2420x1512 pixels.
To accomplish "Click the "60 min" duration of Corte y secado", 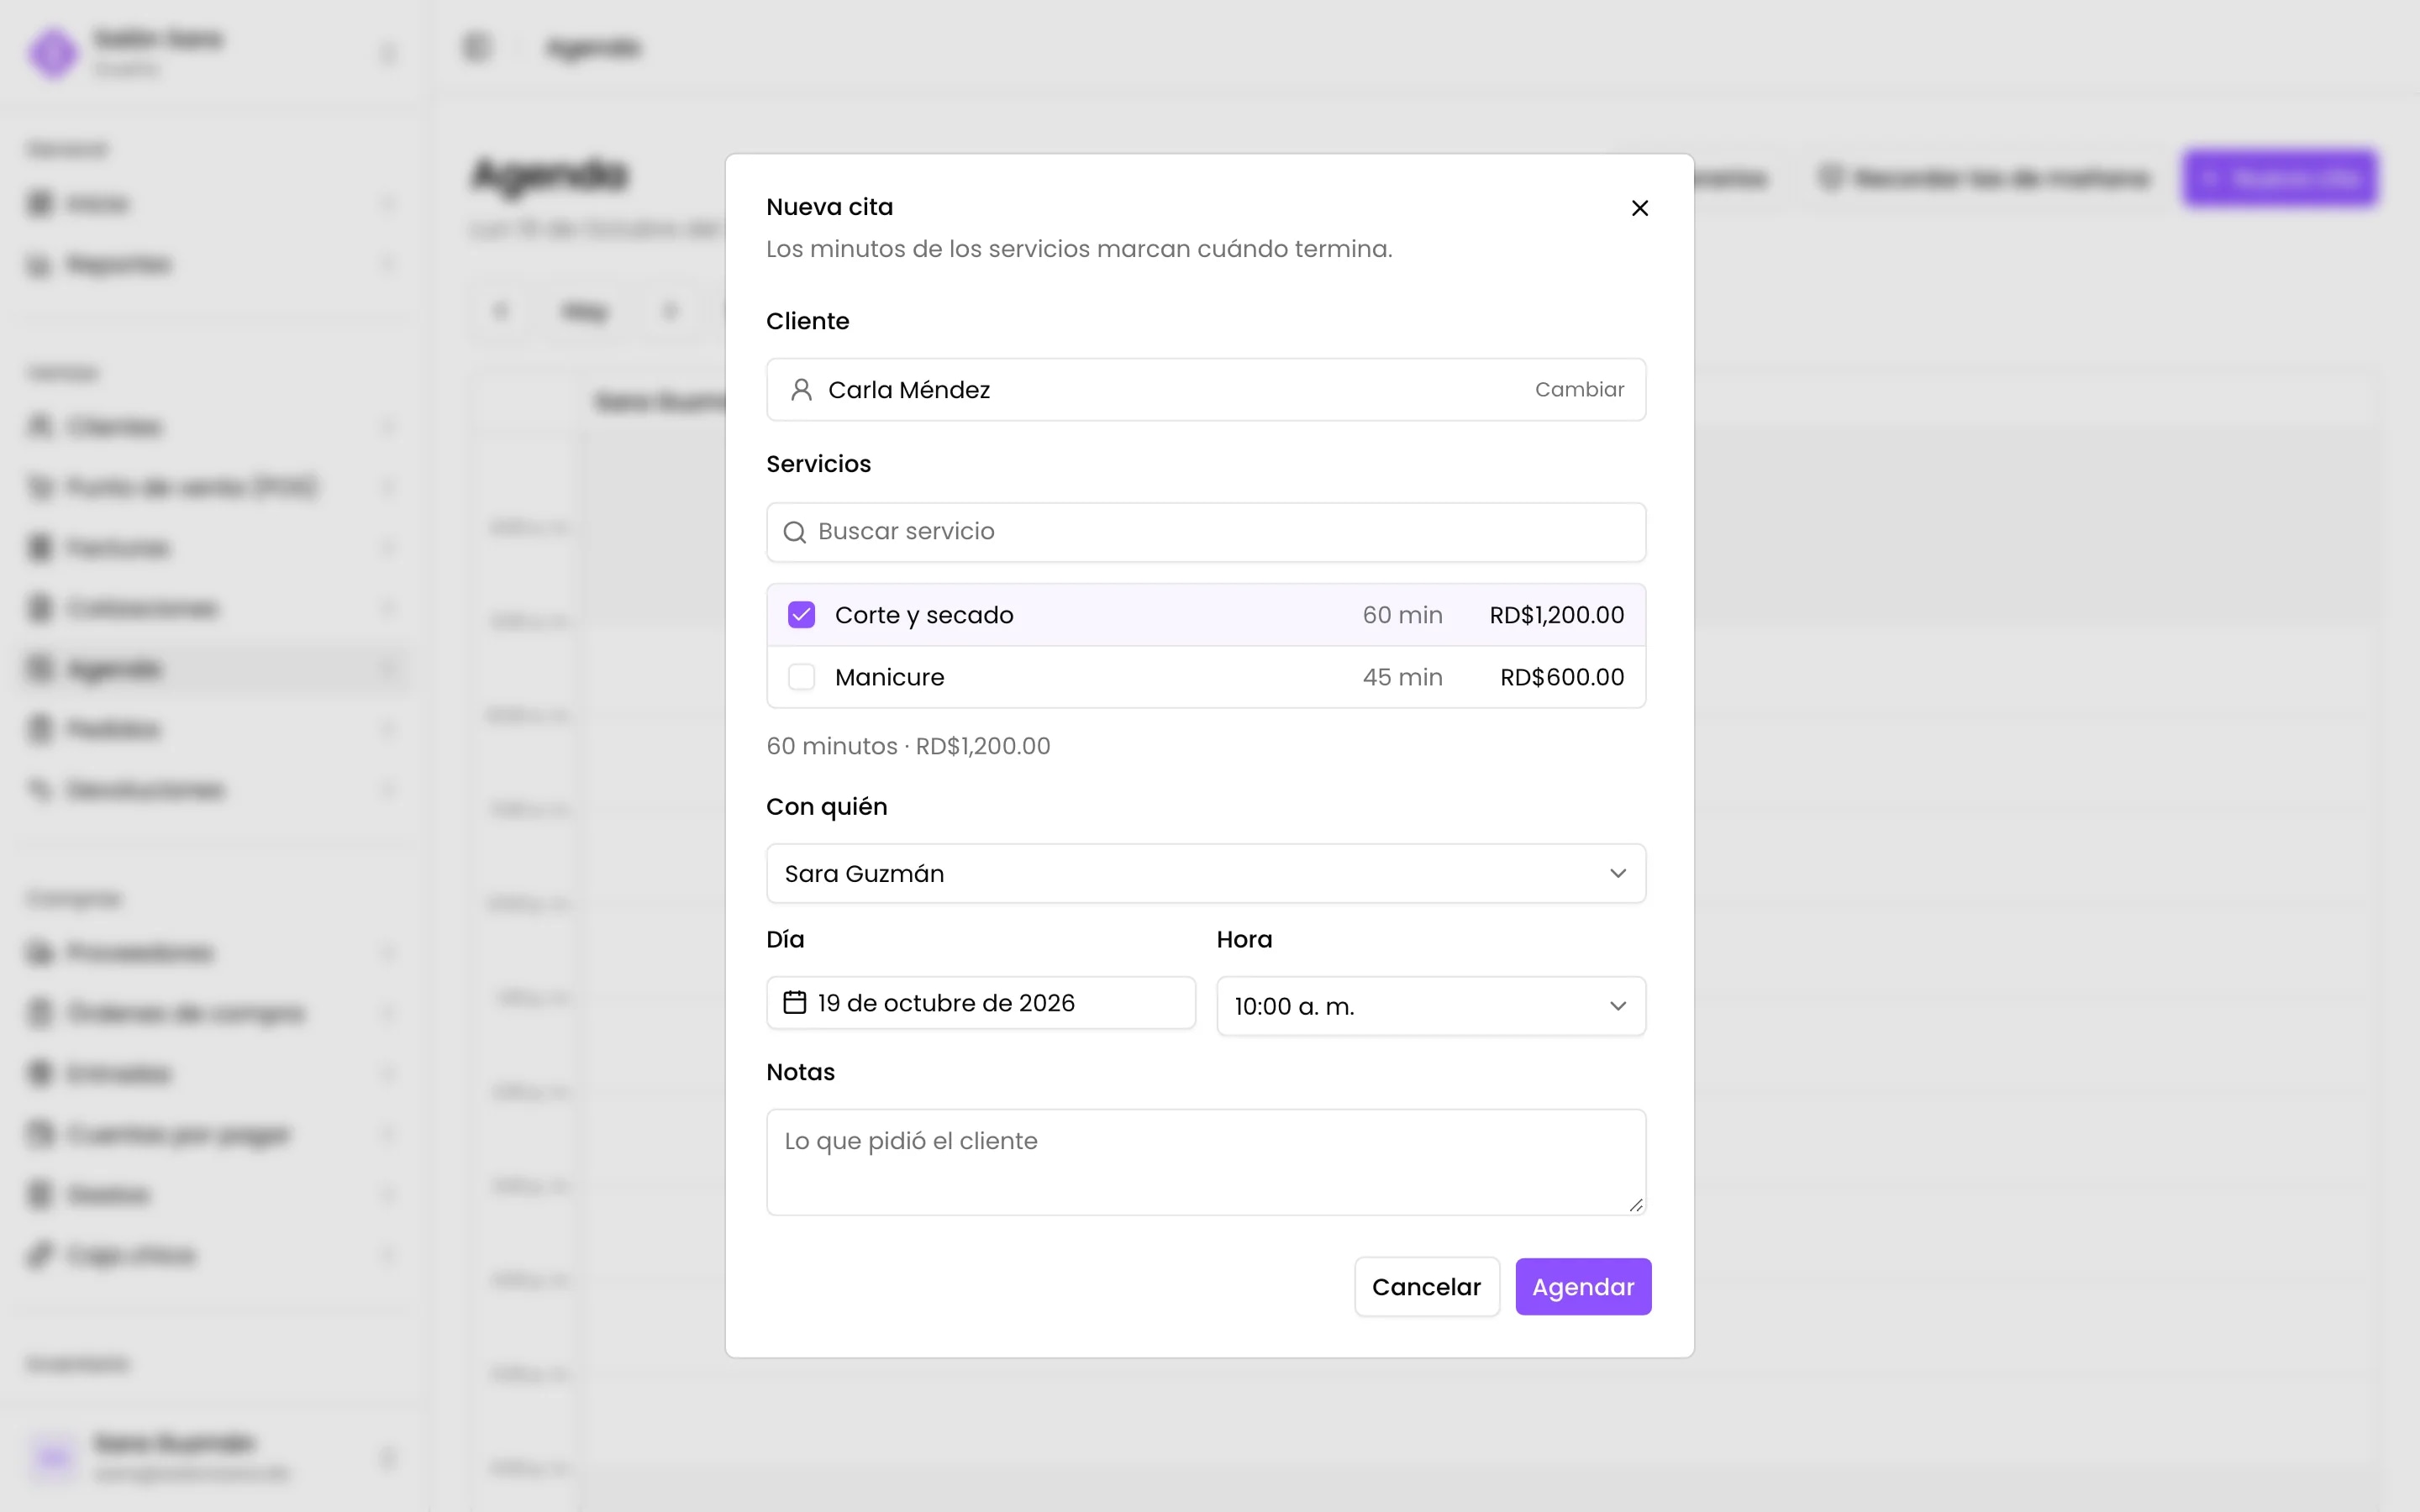I will coord(1402,615).
